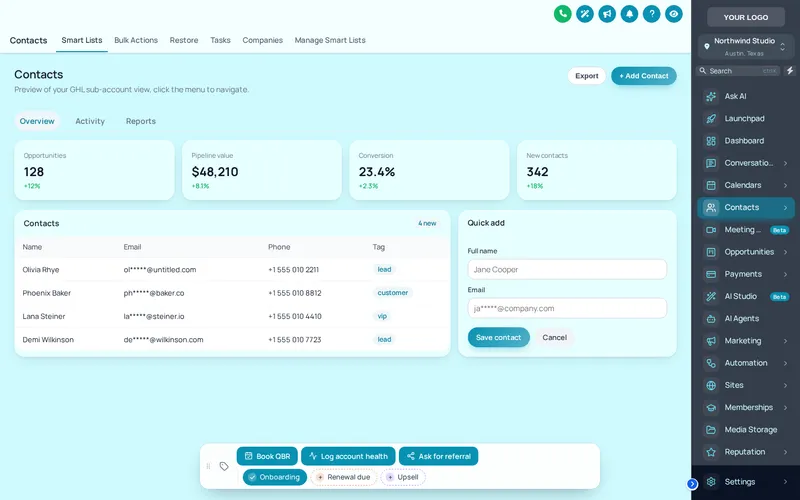
Task: Expand the Settings sidebar chevron
Action: [785, 482]
